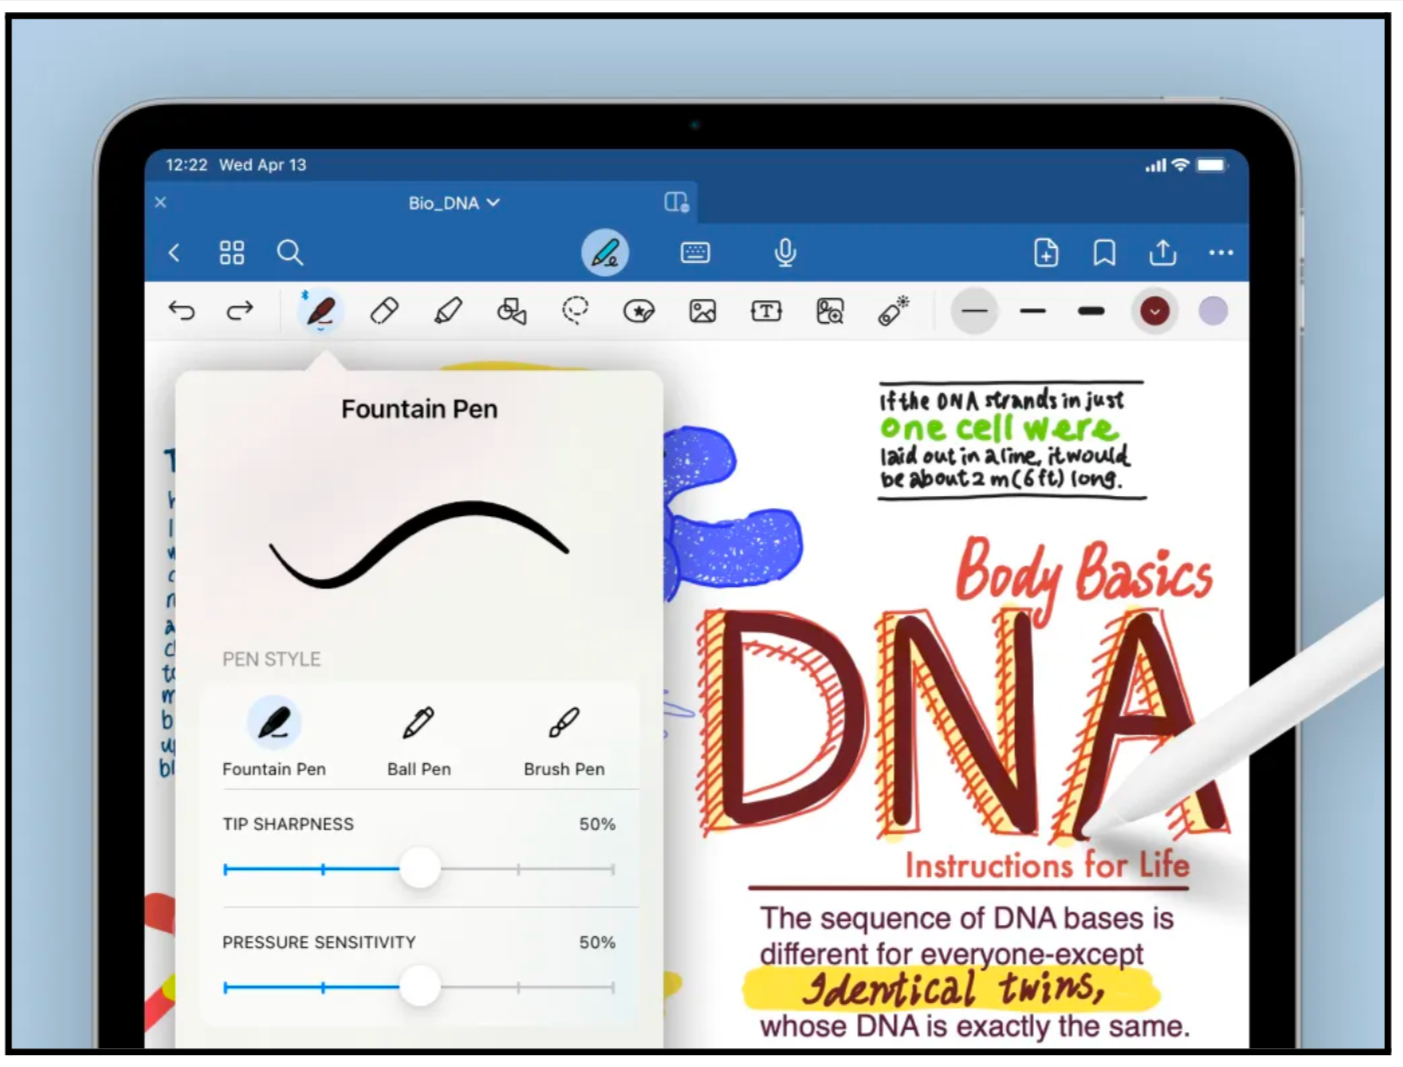Viewport: 1403px width, 1067px height.
Task: Open Search in the notebook
Action: click(x=290, y=252)
